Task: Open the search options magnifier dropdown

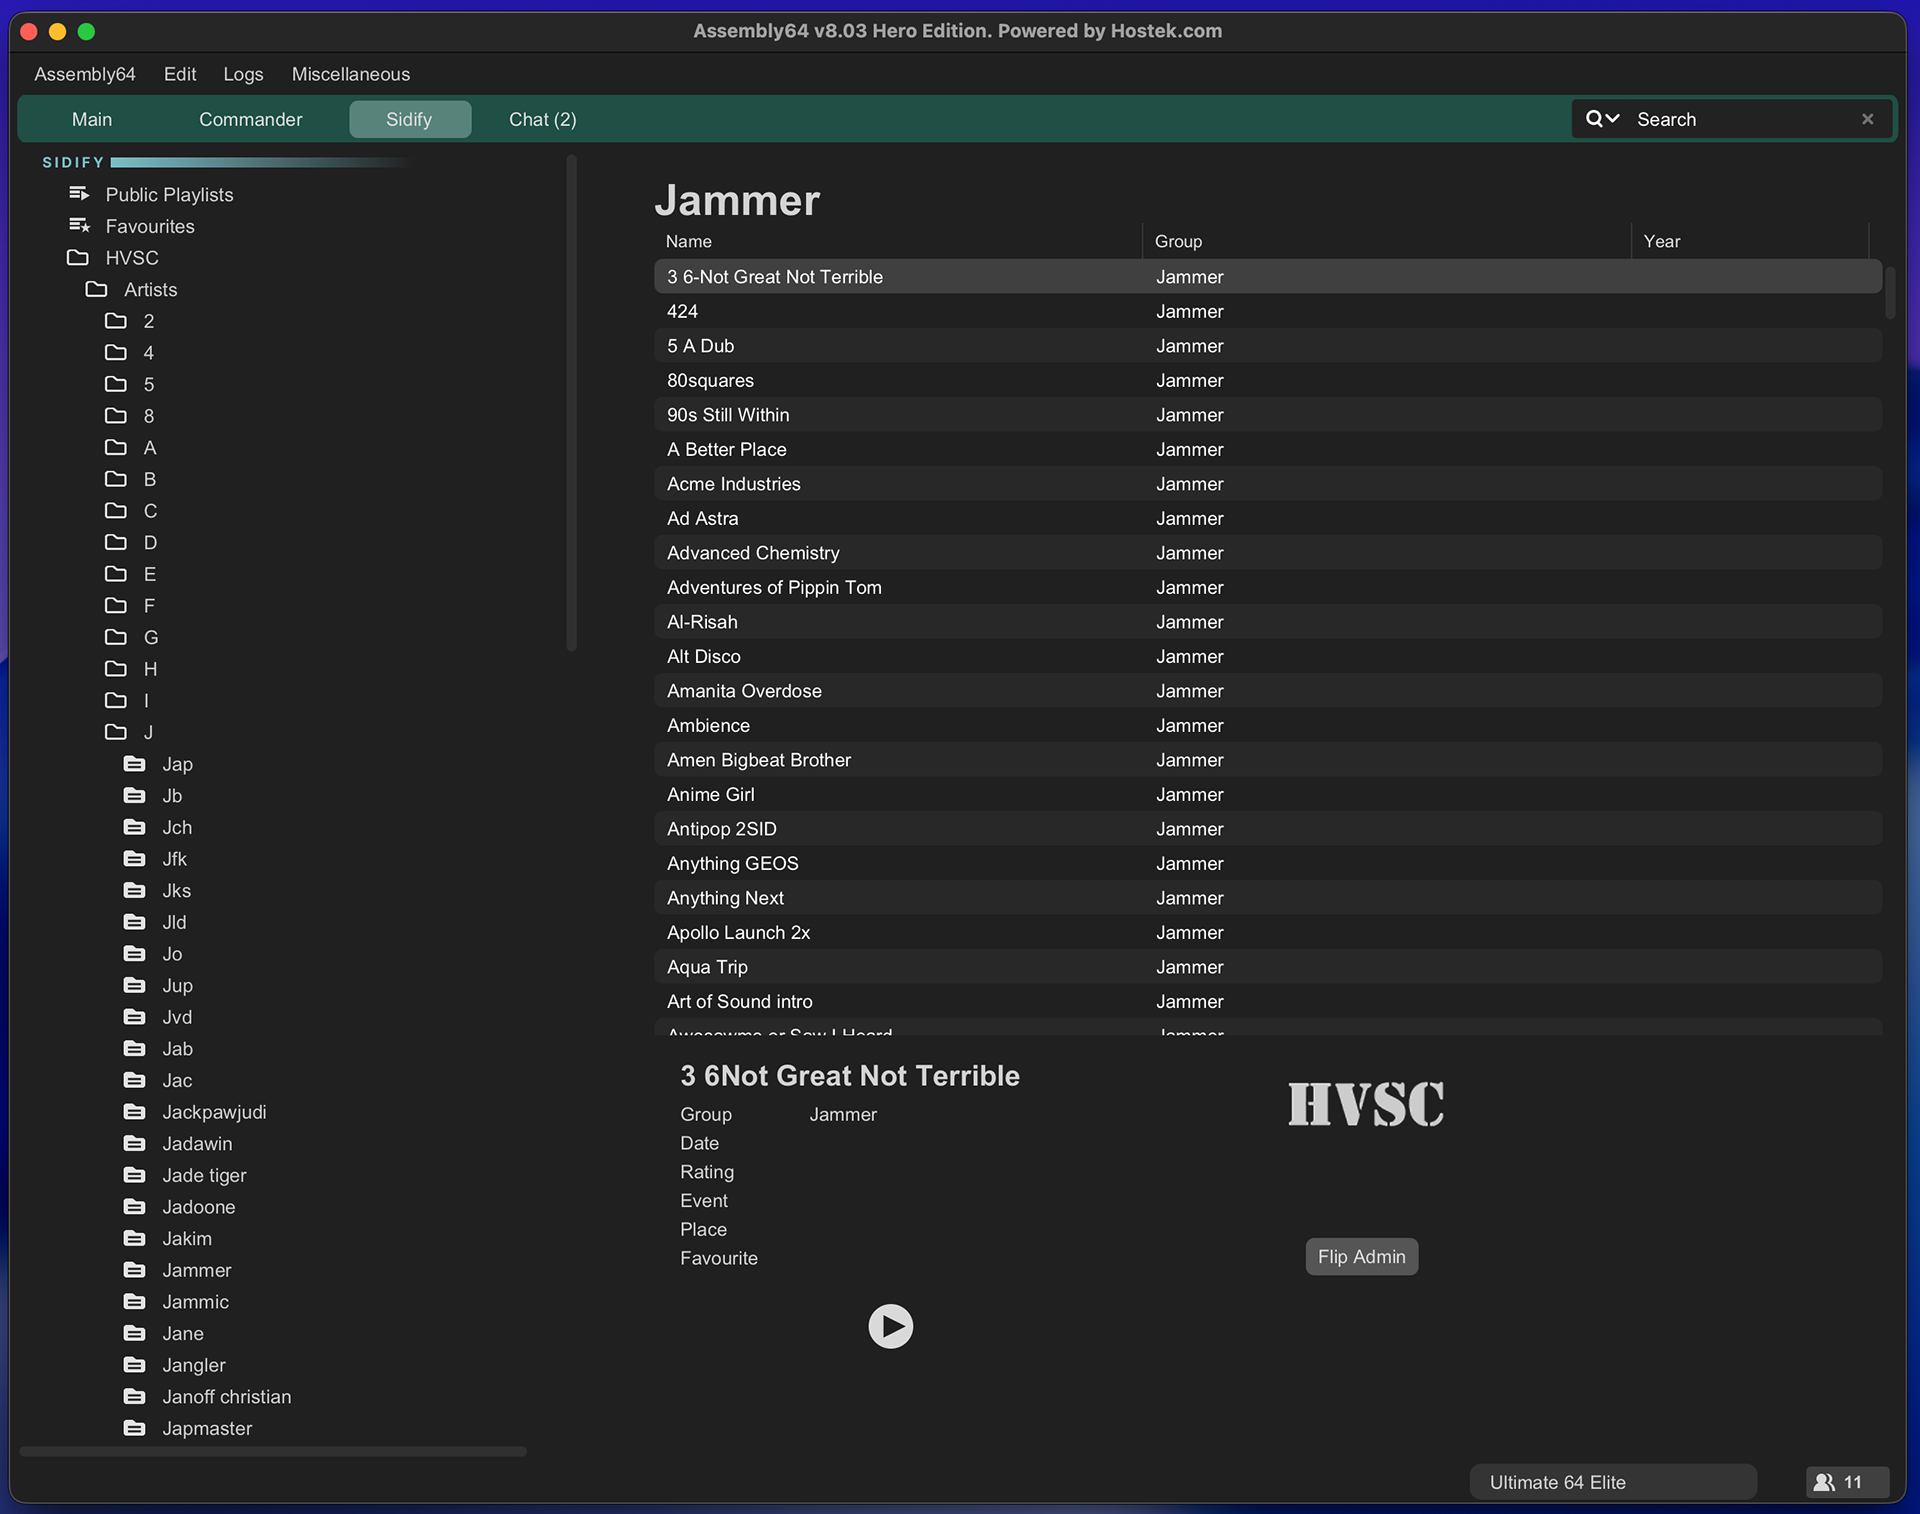Action: click(1601, 119)
